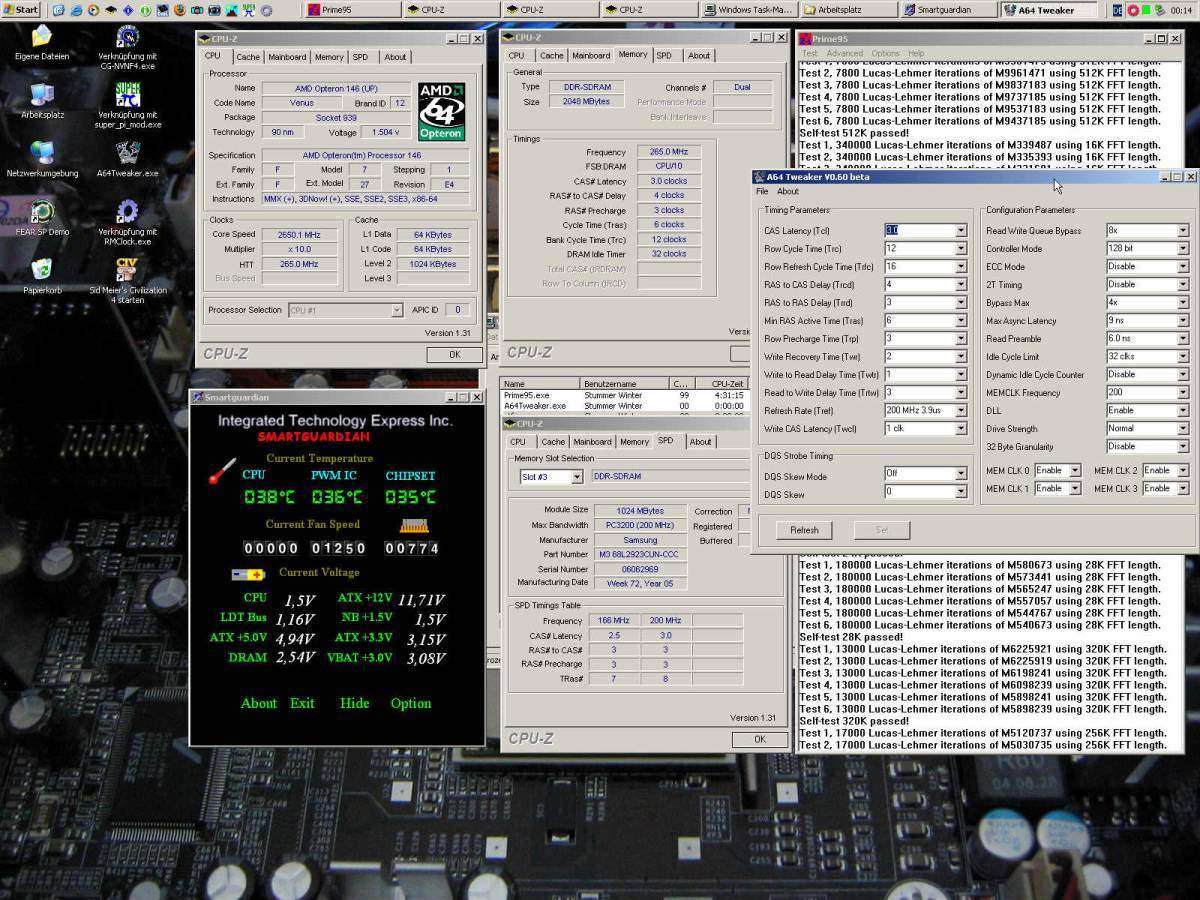Image resolution: width=1200 pixels, height=900 pixels.
Task: Click the Windows Start button
Action: tap(21, 10)
